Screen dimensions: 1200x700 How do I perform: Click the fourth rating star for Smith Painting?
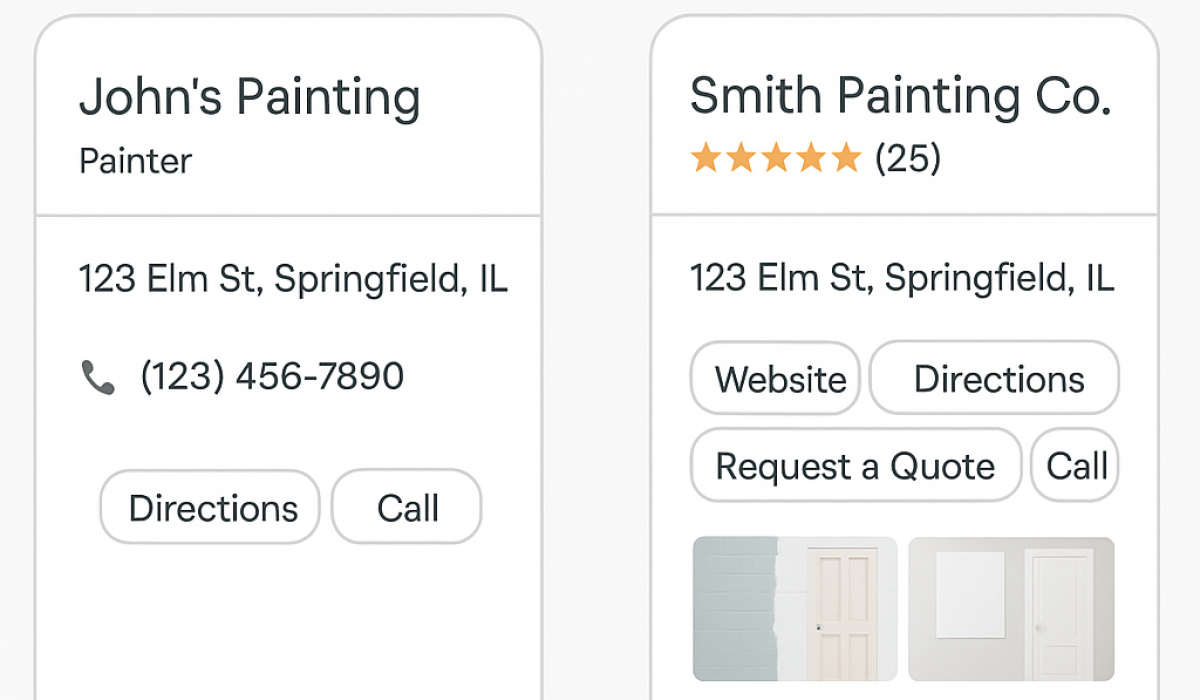pos(811,158)
